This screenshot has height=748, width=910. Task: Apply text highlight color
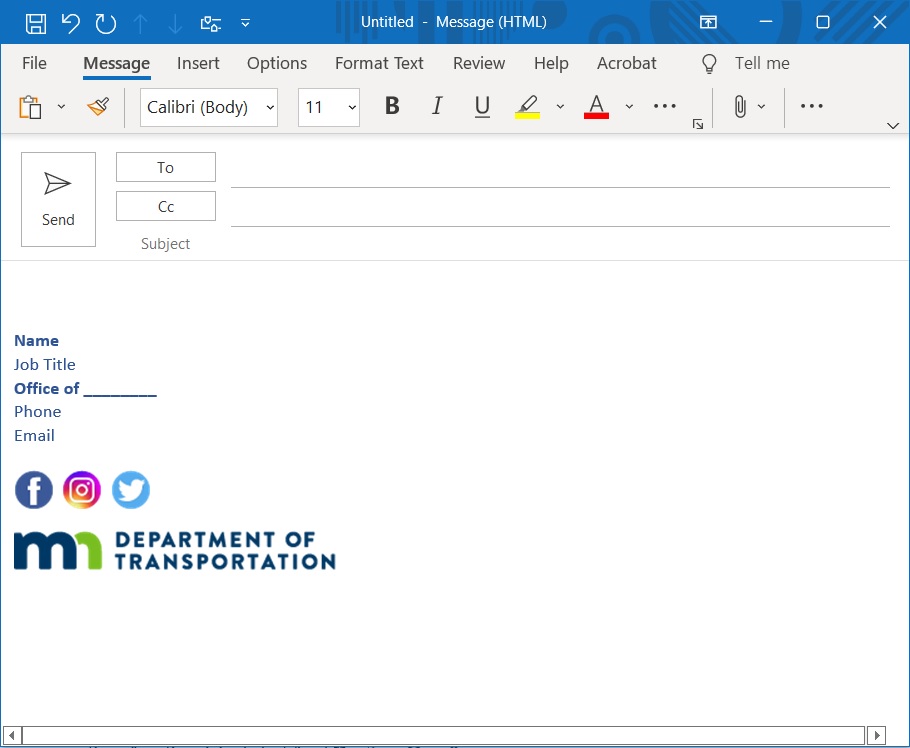tap(527, 106)
